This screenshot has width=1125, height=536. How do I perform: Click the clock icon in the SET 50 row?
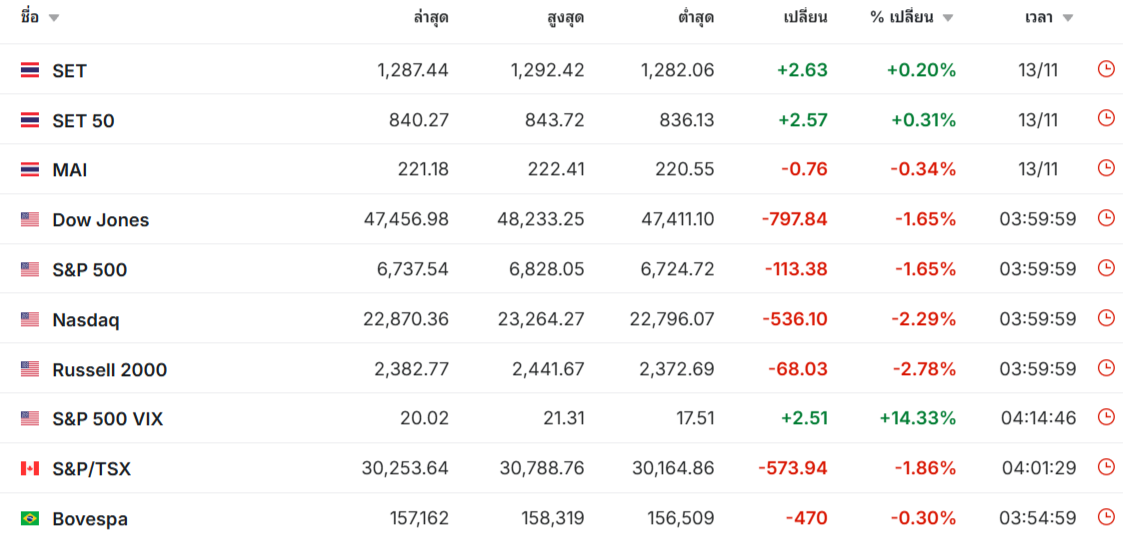click(1106, 118)
